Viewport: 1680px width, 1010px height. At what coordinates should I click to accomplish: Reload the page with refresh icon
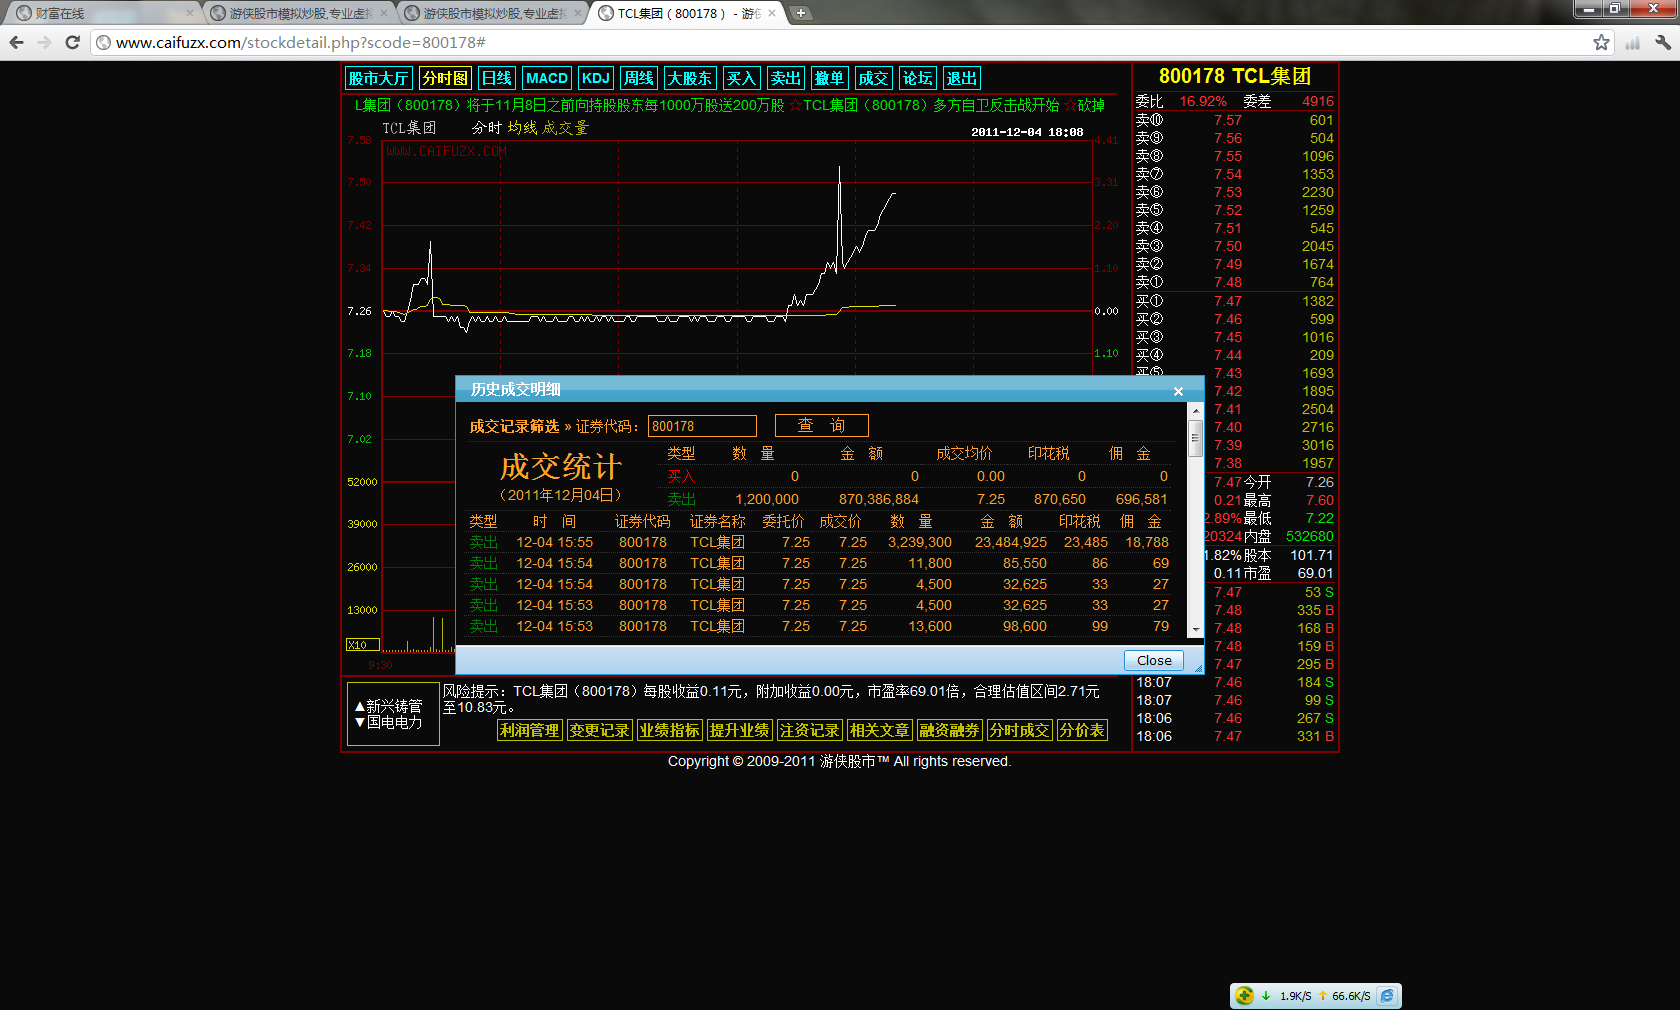72,42
